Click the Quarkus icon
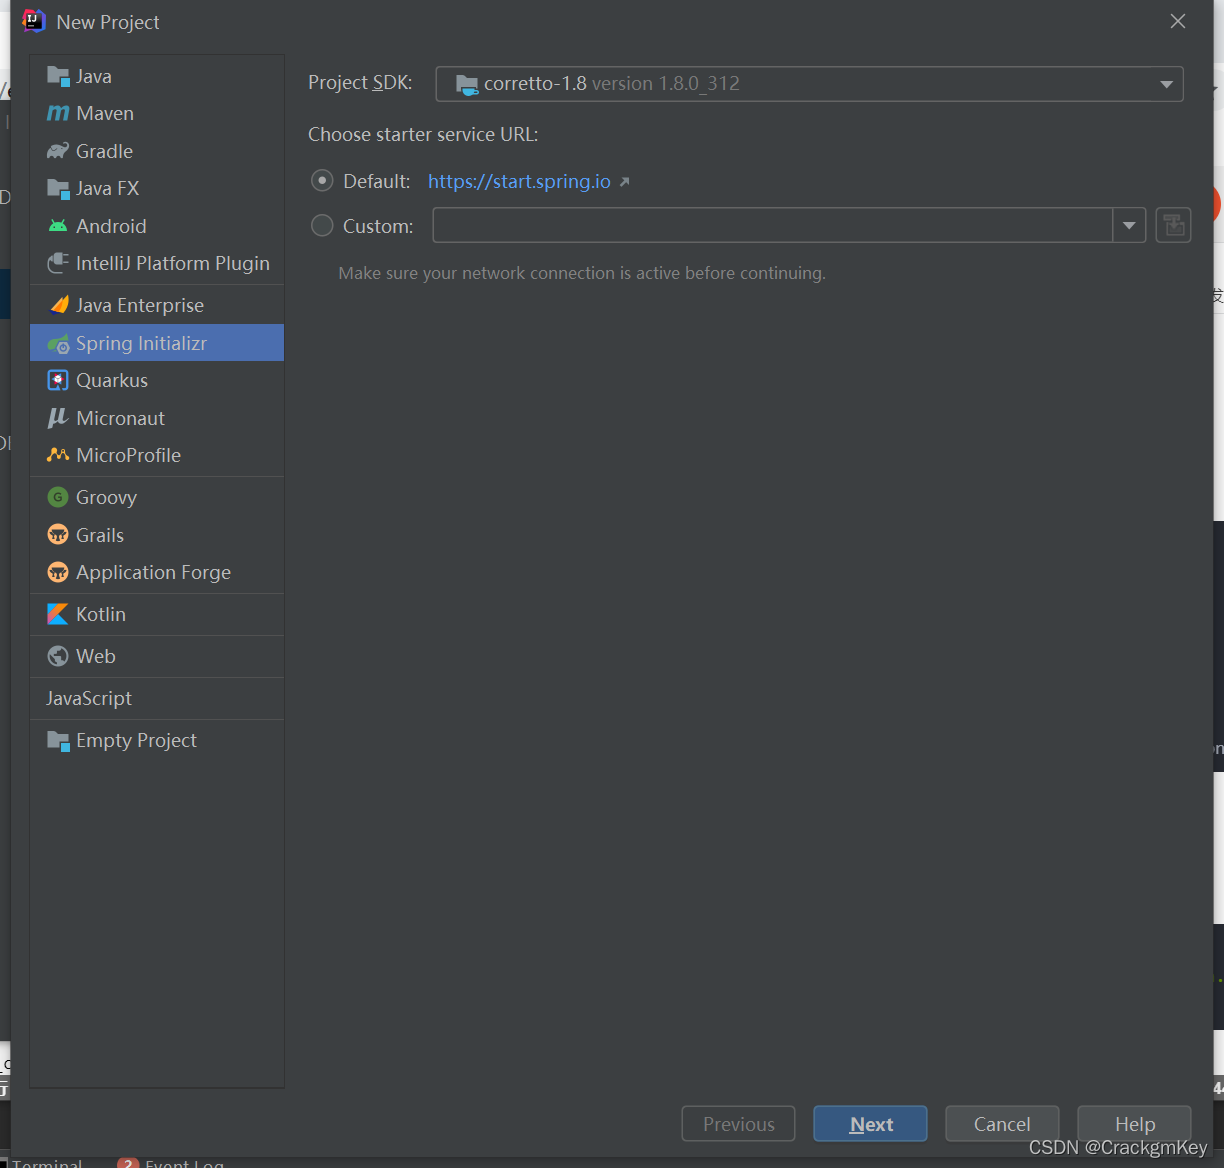Image resolution: width=1224 pixels, height=1168 pixels. coord(58,380)
